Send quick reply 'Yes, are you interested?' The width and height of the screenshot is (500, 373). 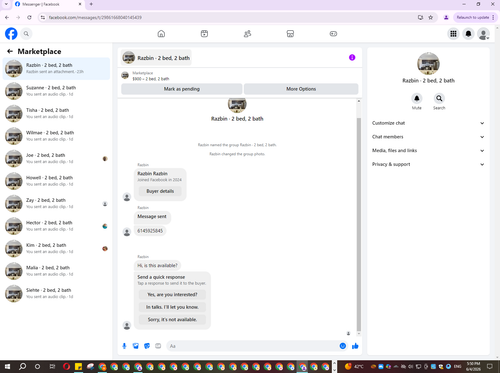click(172, 295)
